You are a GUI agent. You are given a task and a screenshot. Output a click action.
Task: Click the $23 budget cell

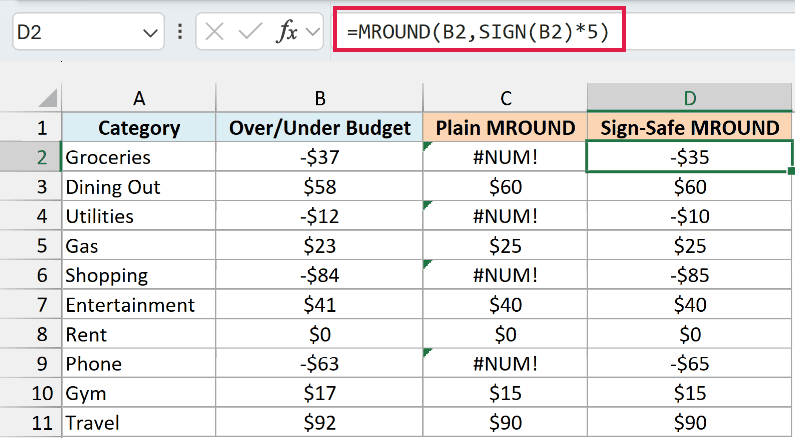[x=319, y=246]
